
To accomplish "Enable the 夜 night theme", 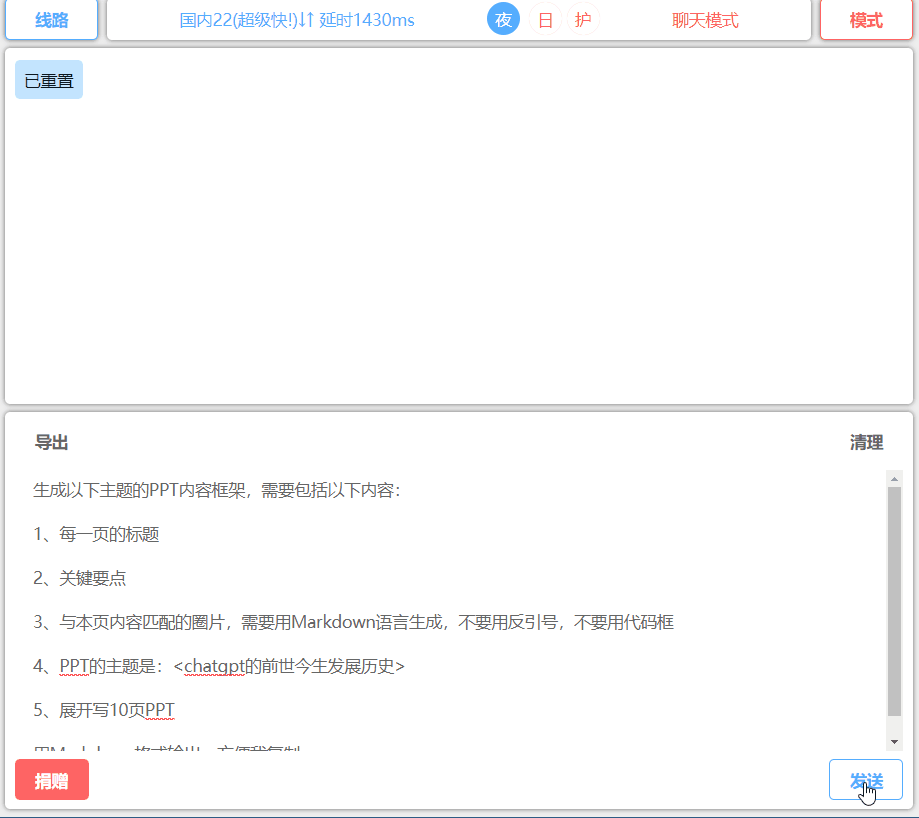I will coord(503,20).
